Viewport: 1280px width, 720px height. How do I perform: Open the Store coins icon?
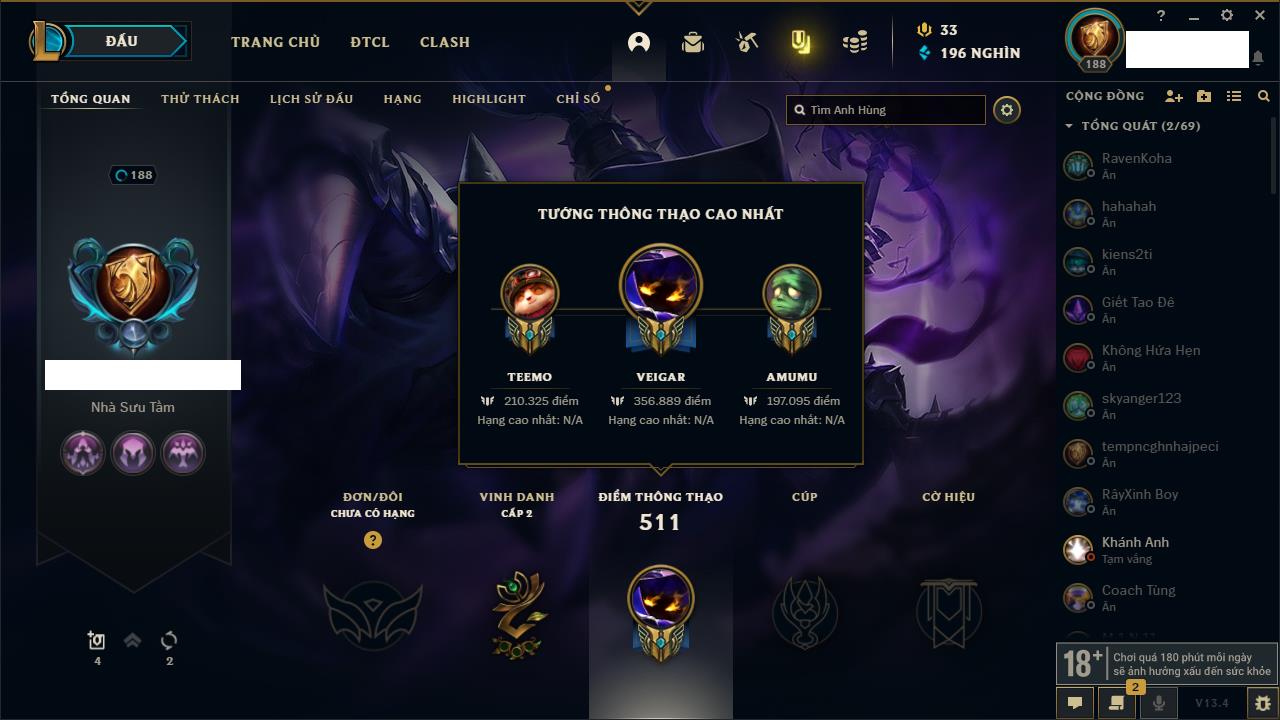click(x=854, y=42)
